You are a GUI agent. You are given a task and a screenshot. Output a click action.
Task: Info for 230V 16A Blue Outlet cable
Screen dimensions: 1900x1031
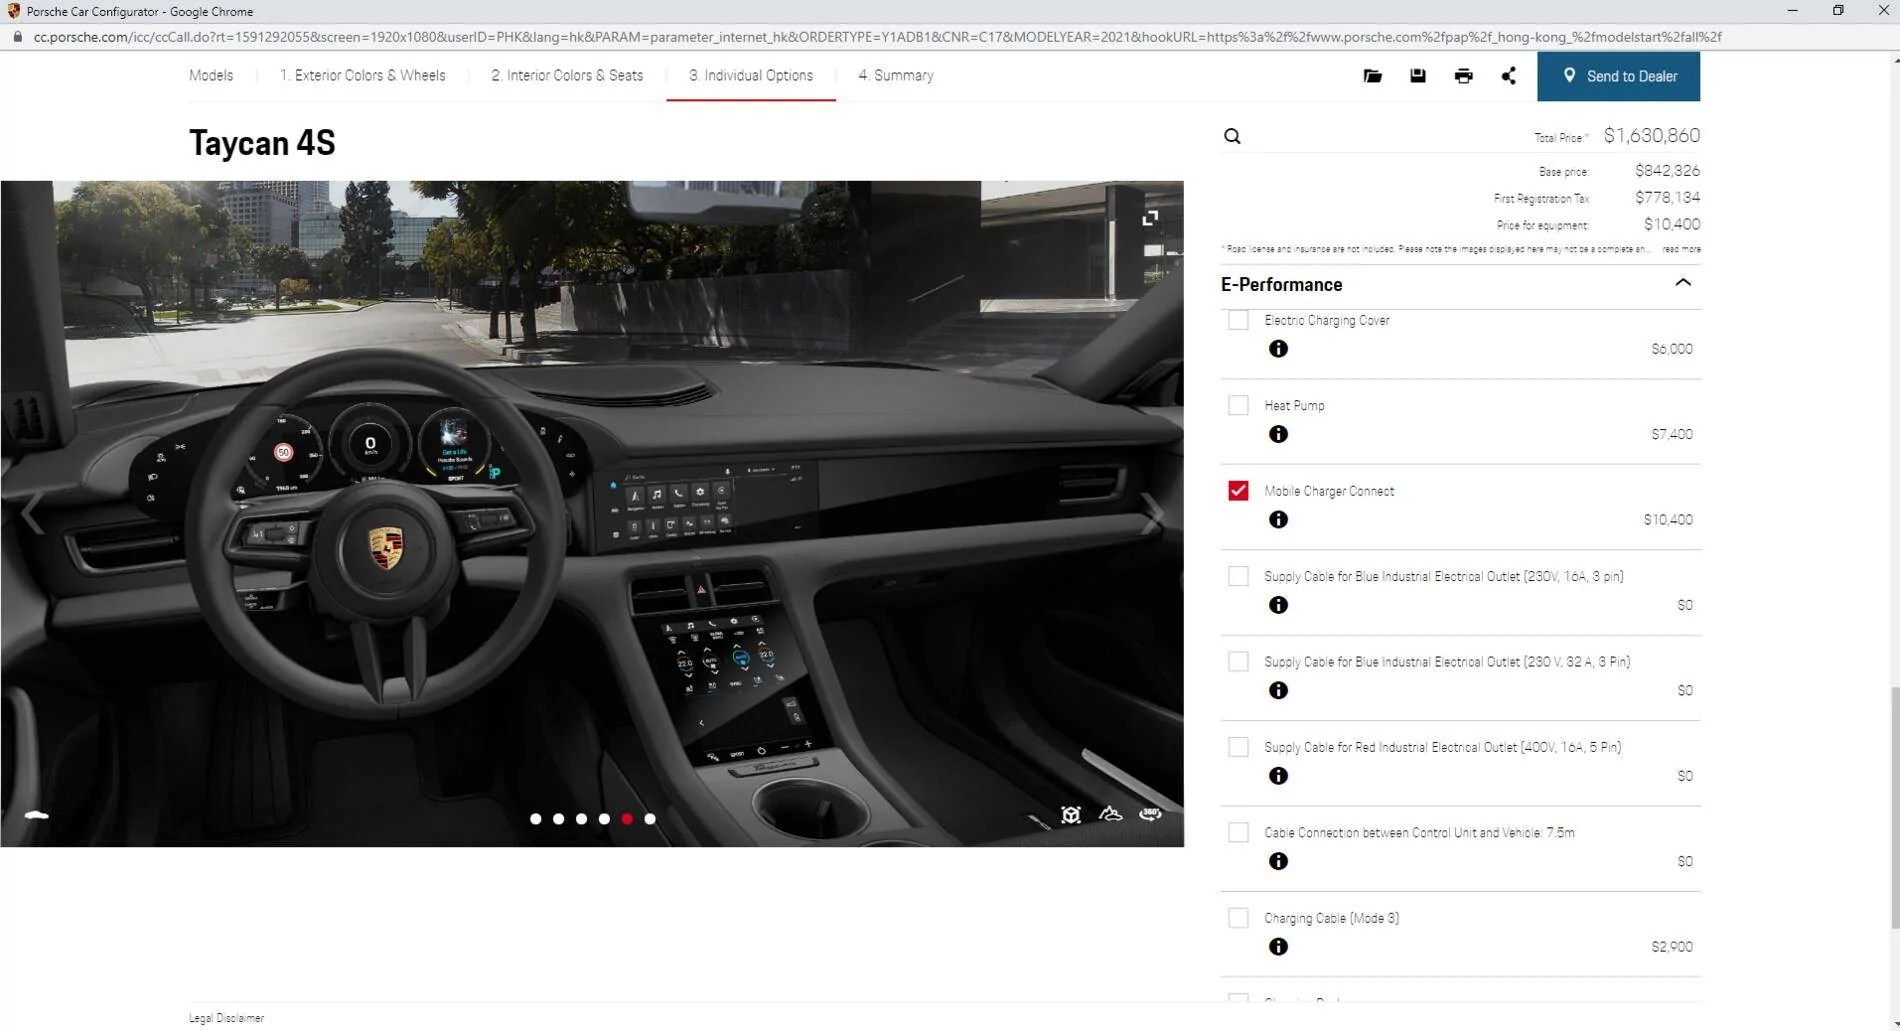click(1278, 605)
